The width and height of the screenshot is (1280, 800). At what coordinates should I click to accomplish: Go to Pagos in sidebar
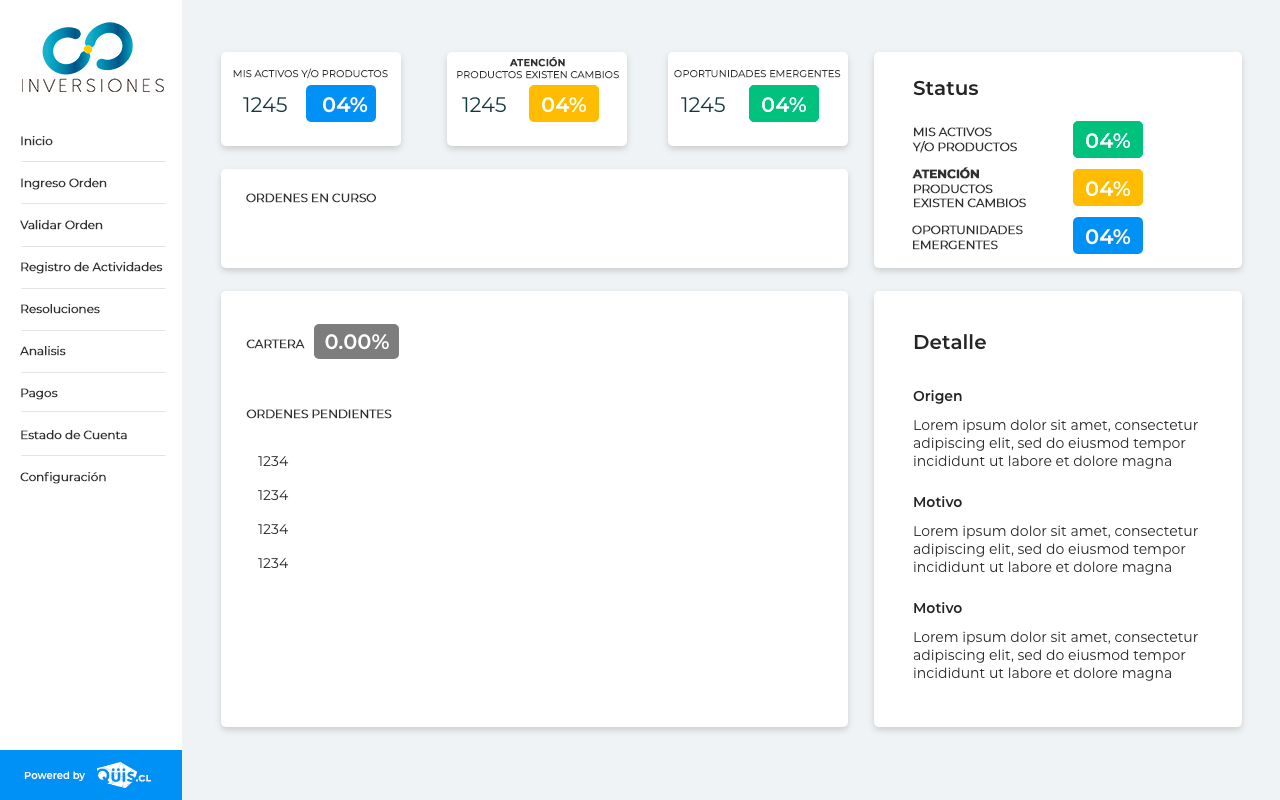(39, 393)
